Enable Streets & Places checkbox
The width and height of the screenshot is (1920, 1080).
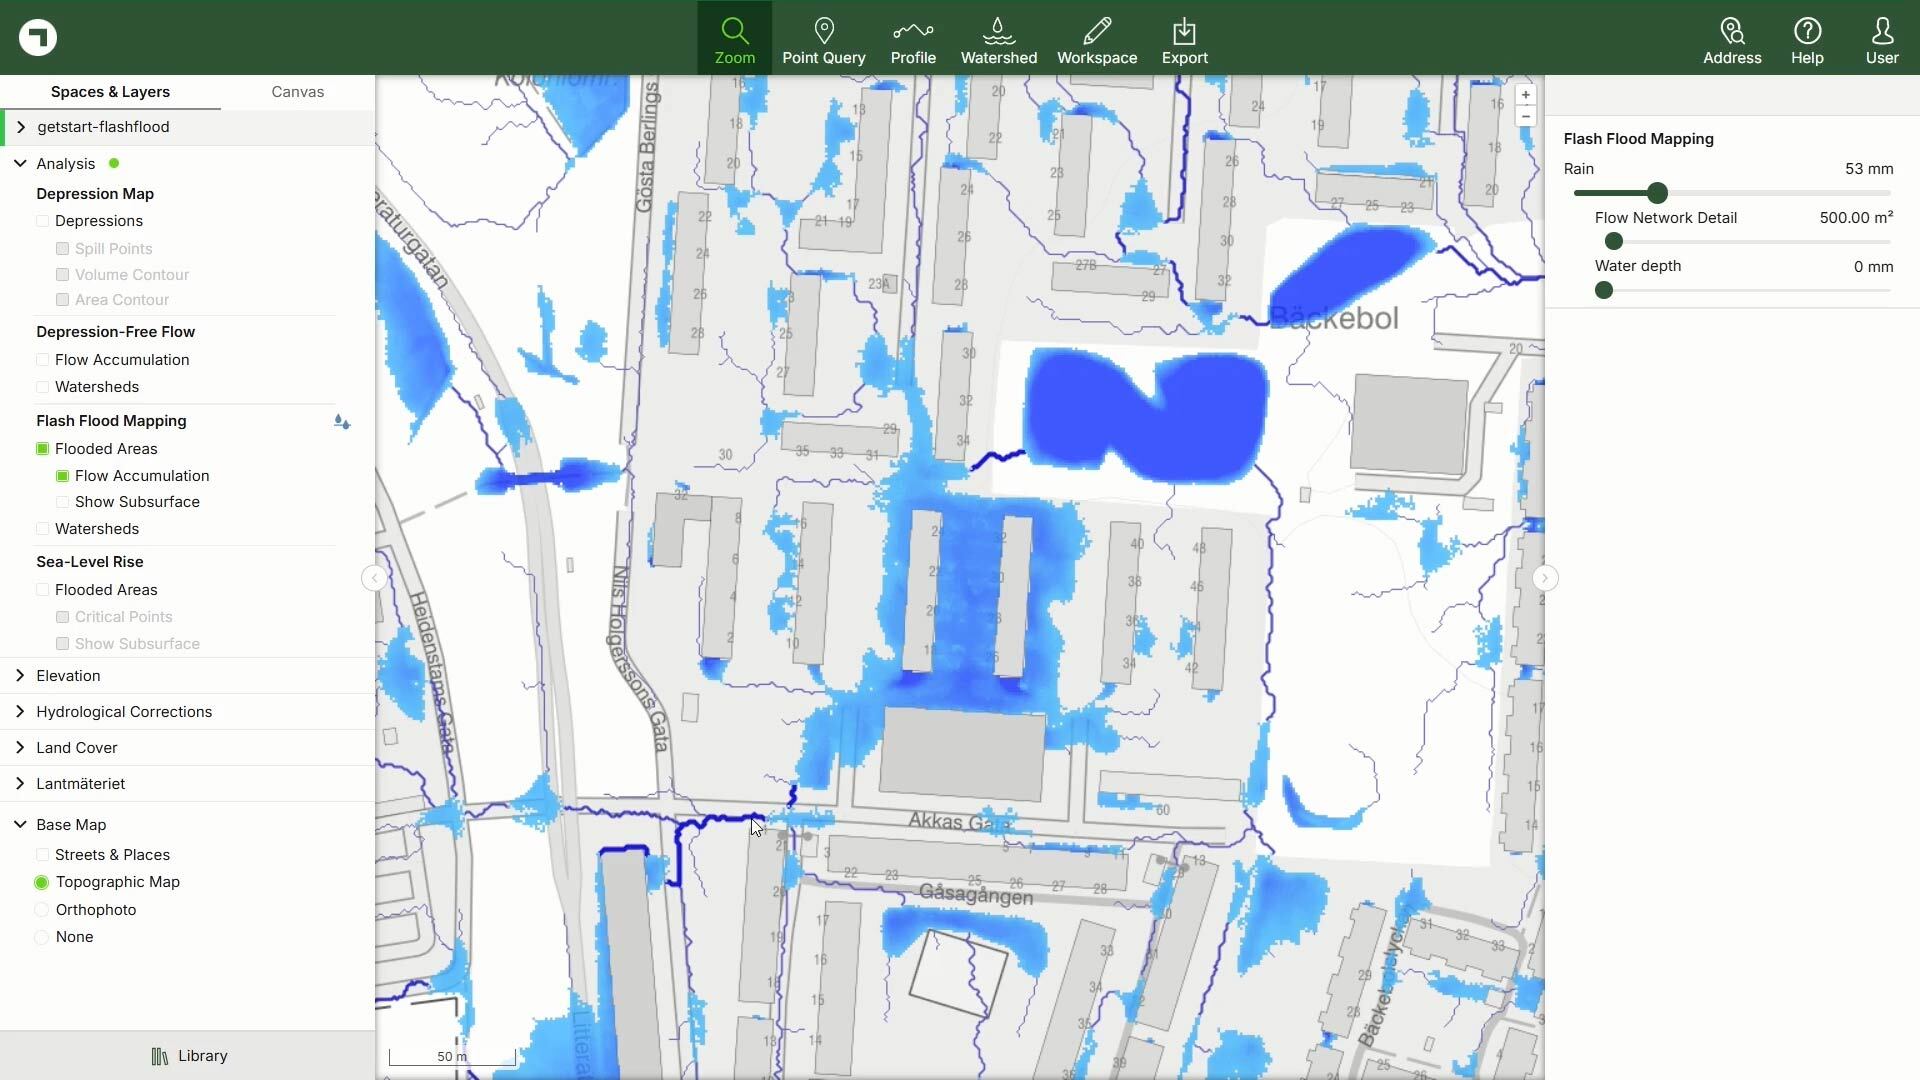point(42,855)
